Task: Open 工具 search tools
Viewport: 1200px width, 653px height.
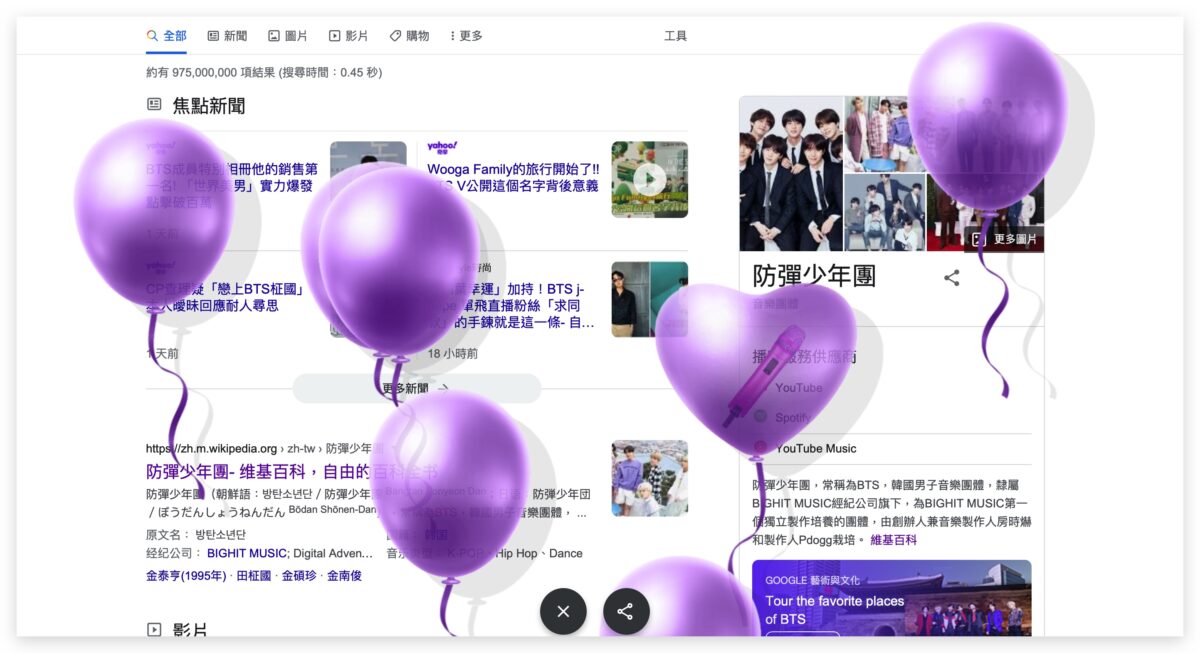Action: 675,36
